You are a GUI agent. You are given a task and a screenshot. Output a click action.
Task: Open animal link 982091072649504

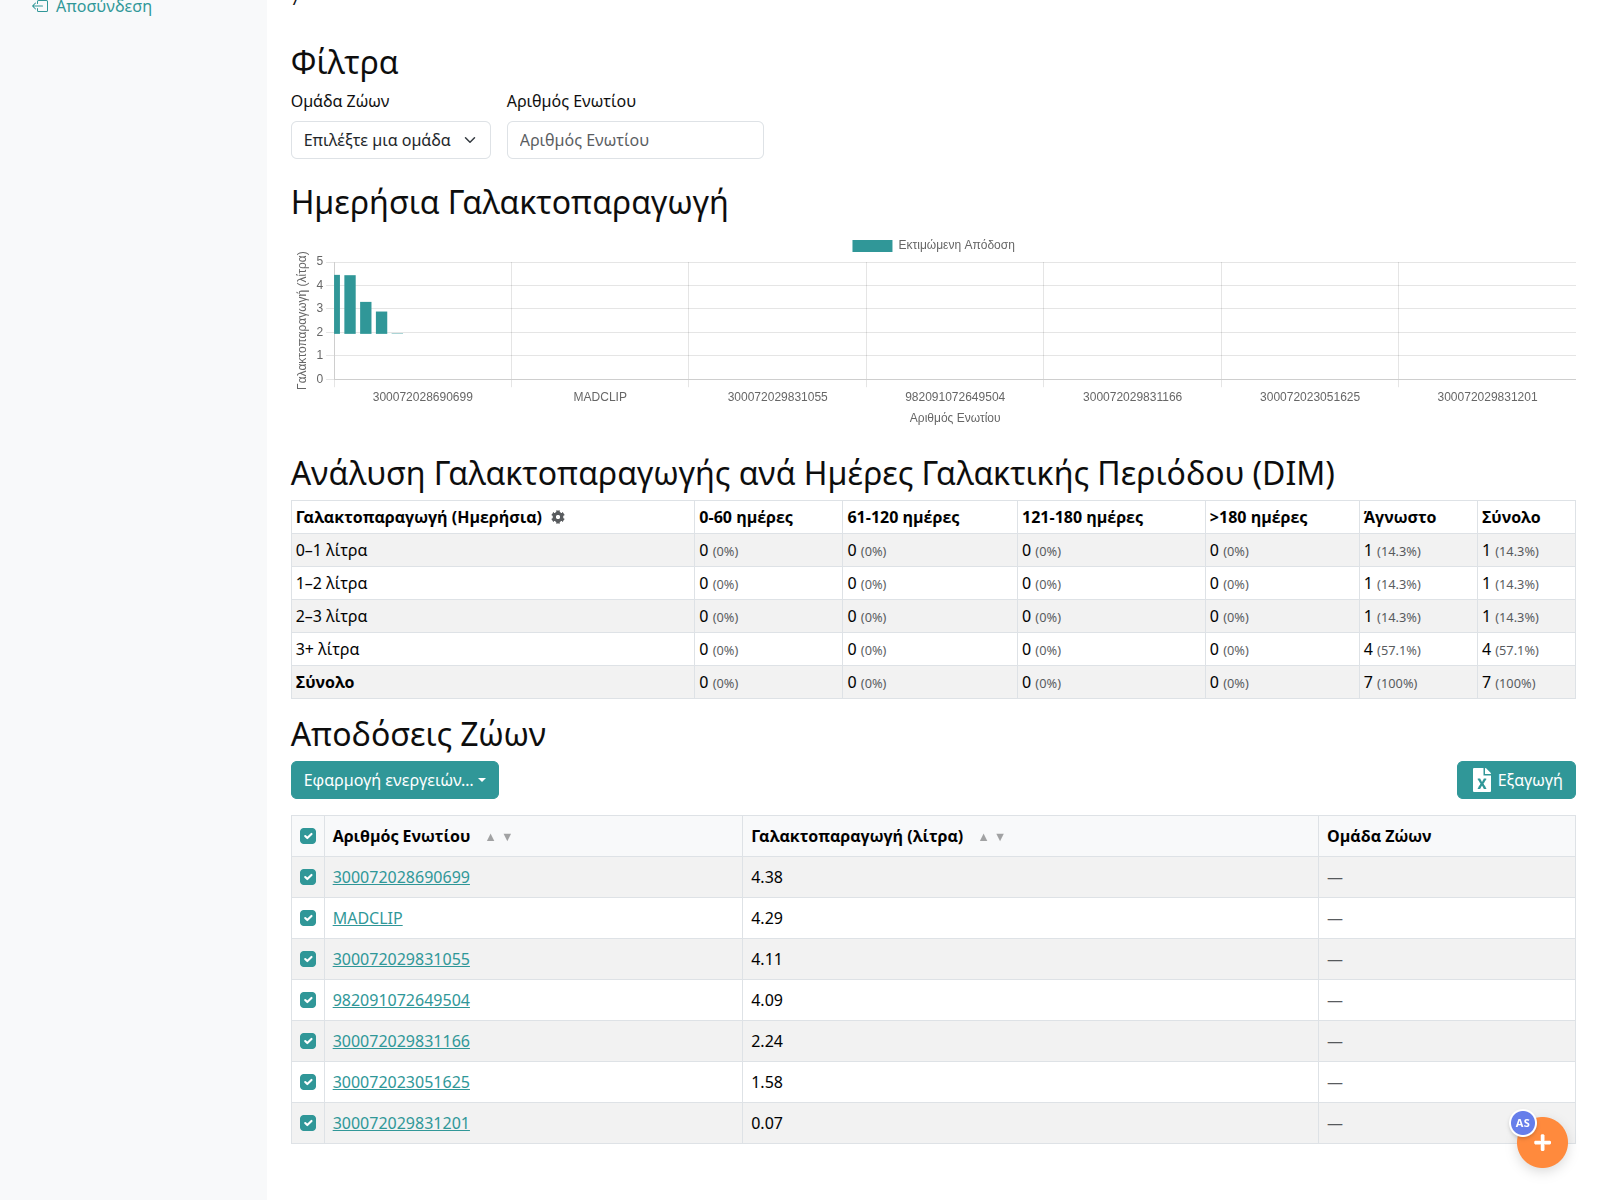point(401,1000)
